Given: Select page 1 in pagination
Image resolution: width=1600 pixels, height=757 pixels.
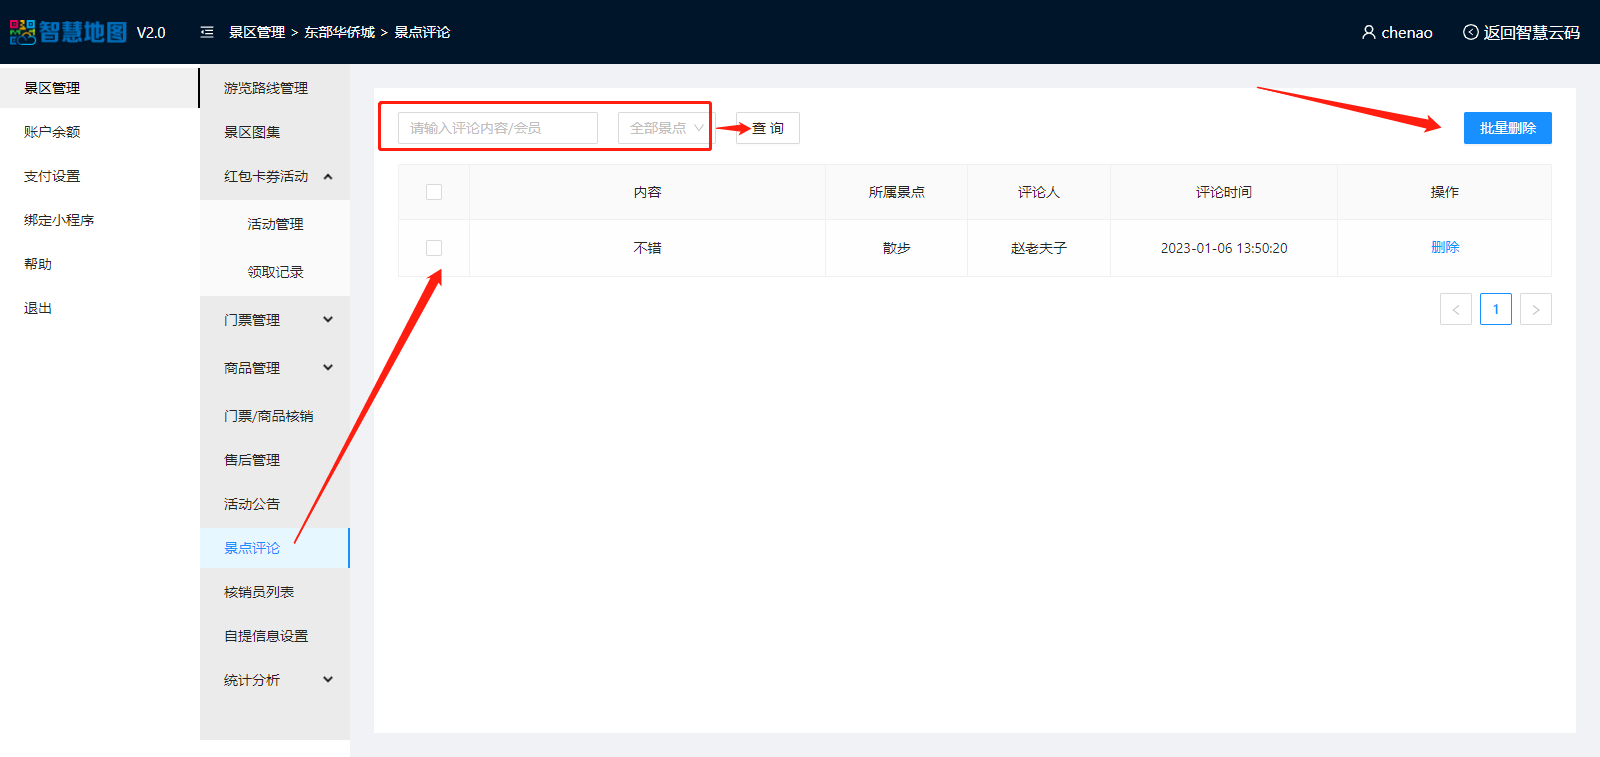Looking at the screenshot, I should 1495,309.
